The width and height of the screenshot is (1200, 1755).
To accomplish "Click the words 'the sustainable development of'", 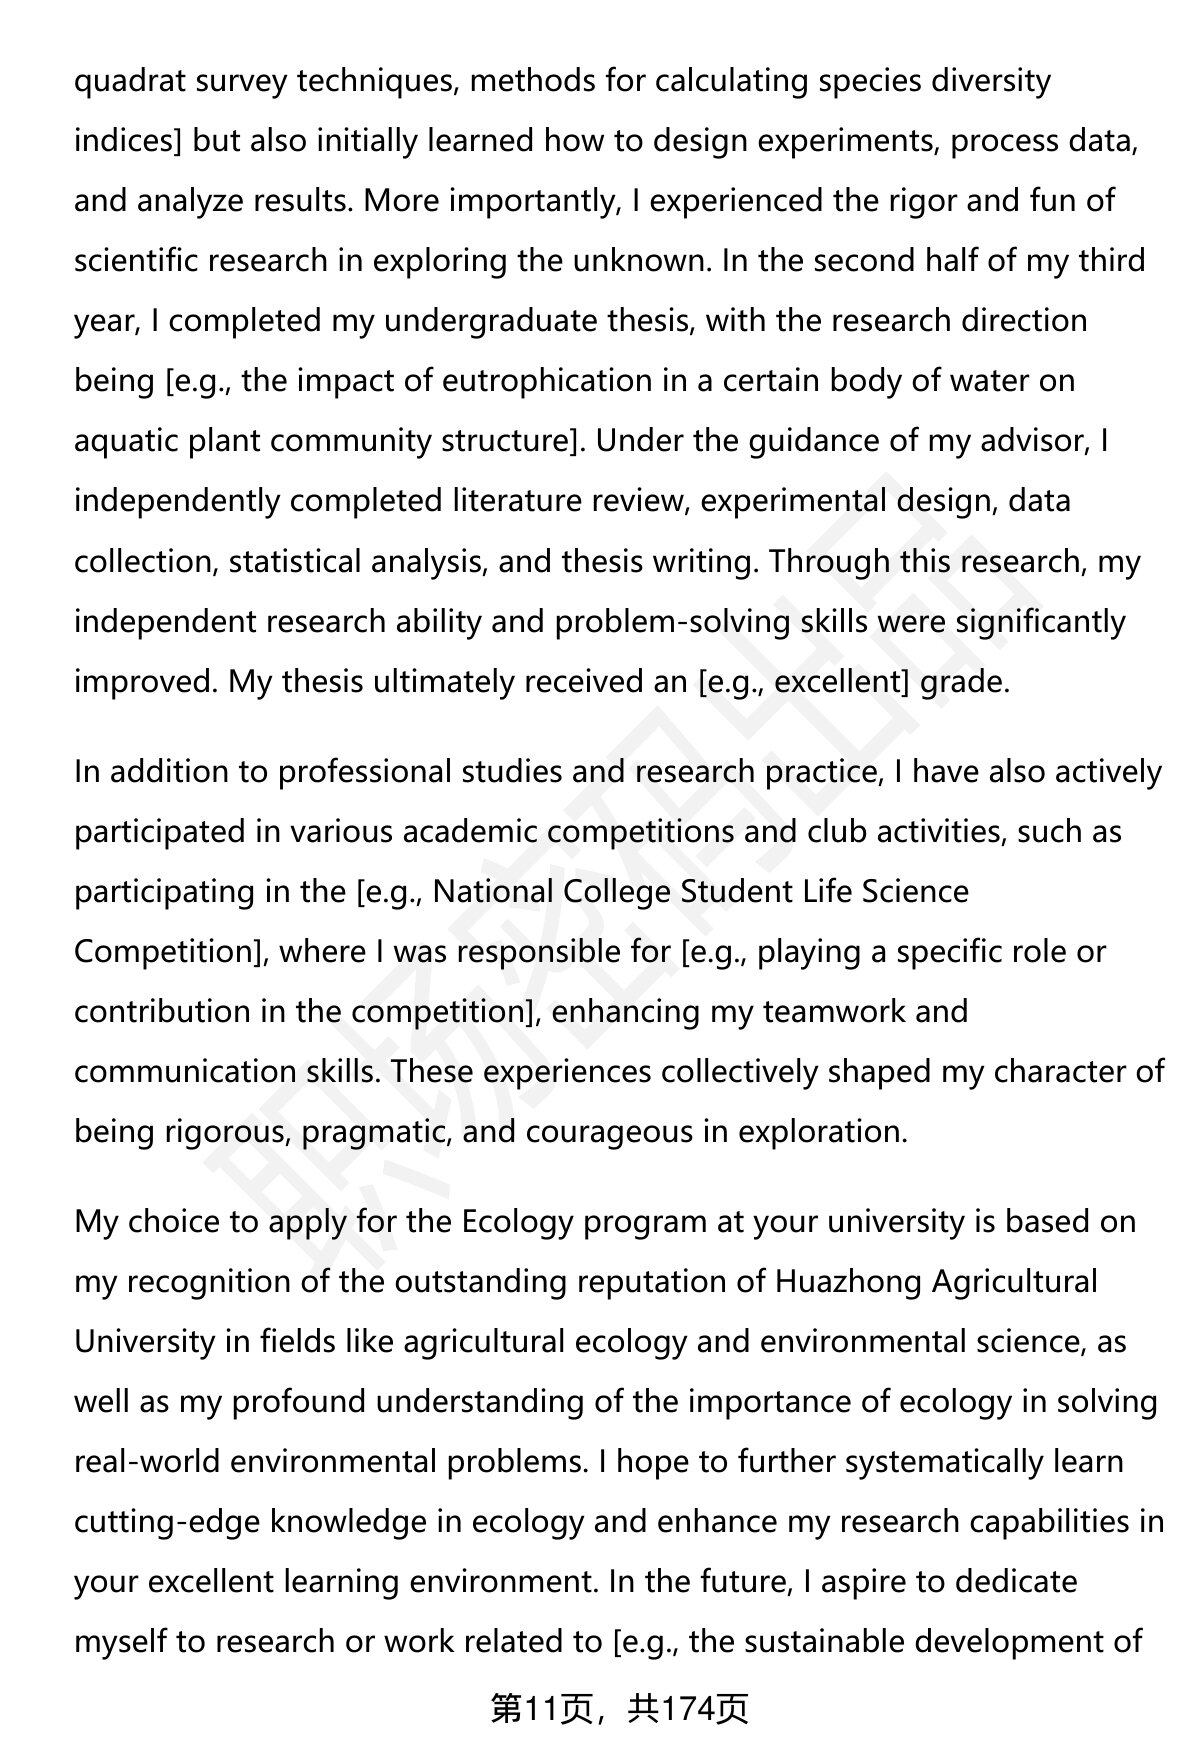I will point(916,1642).
